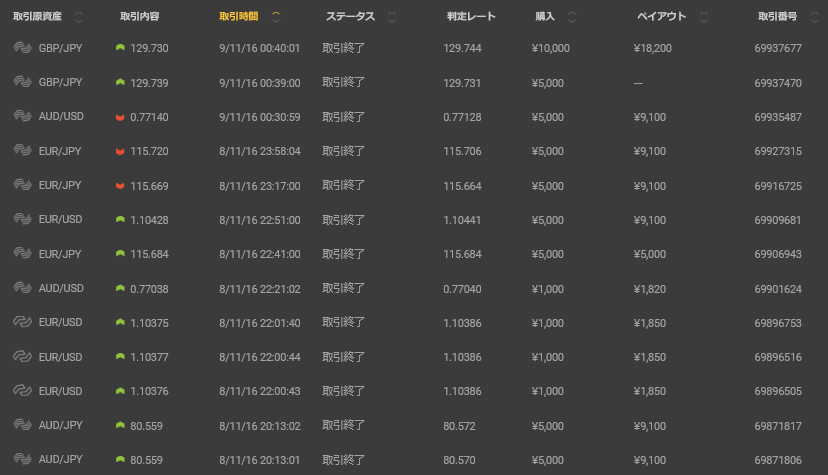Click the ¥18,200 payout cell
Image resolution: width=828 pixels, height=475 pixels.
coord(652,48)
